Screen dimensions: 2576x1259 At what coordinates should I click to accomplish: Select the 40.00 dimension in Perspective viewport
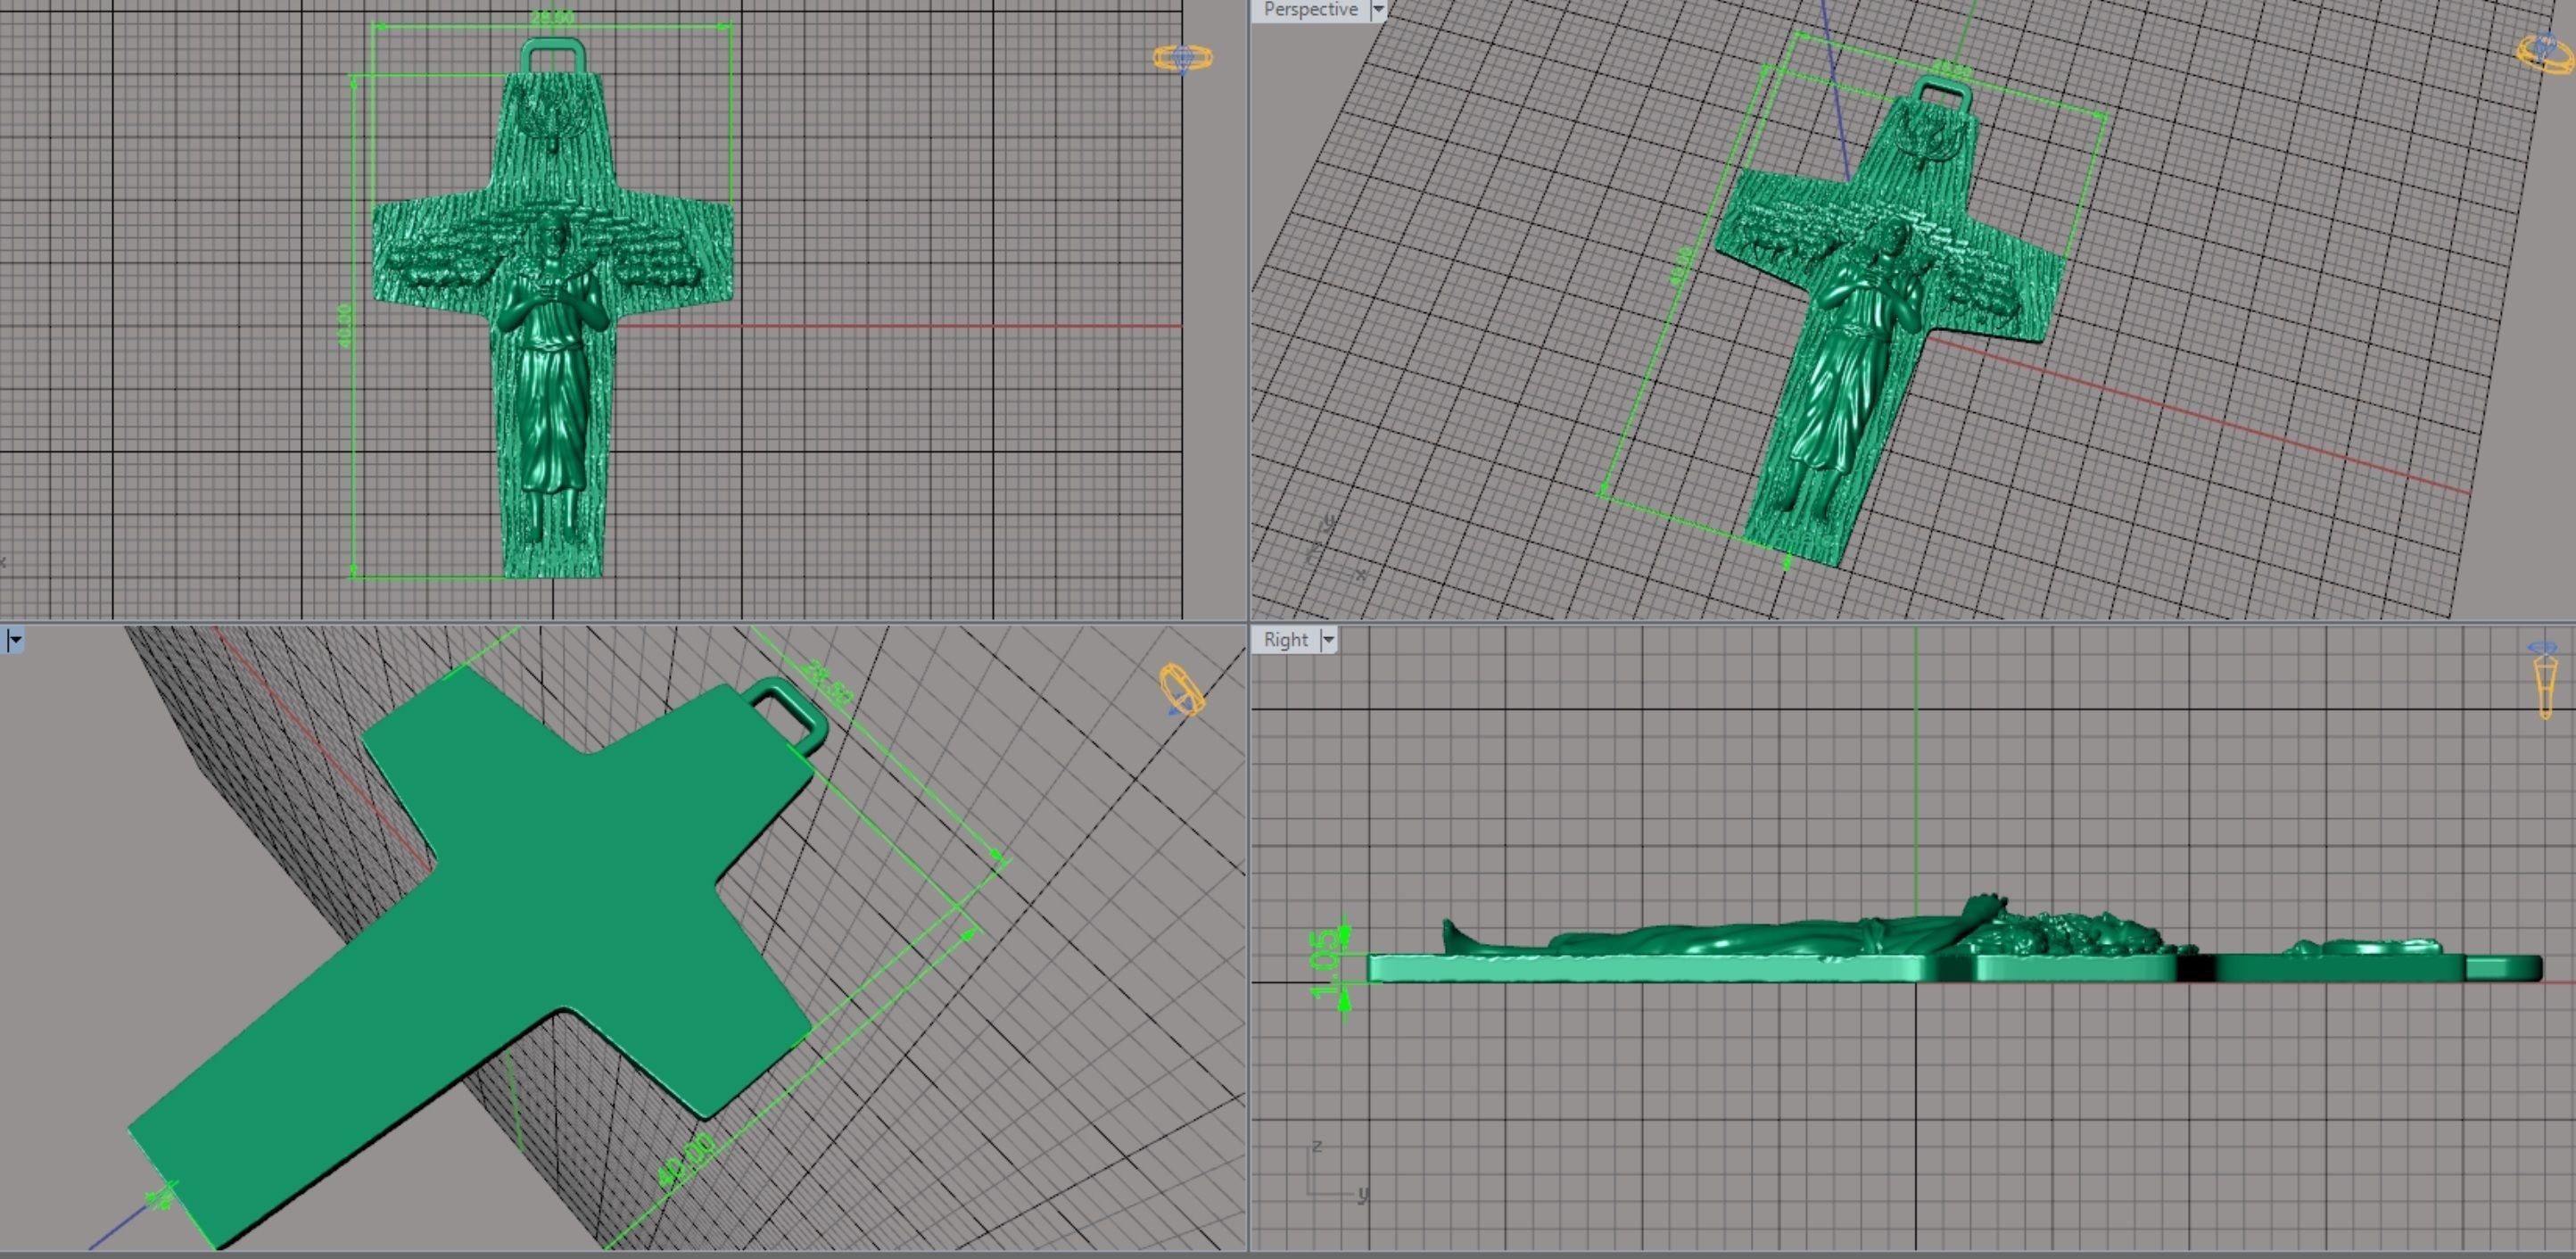tap(1682, 266)
